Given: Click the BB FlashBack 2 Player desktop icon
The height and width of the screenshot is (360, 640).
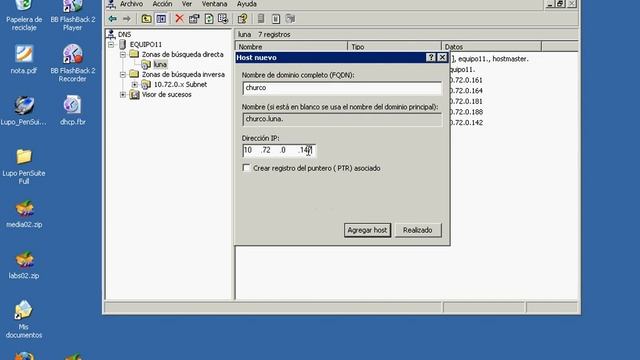Looking at the screenshot, I should [72, 6].
